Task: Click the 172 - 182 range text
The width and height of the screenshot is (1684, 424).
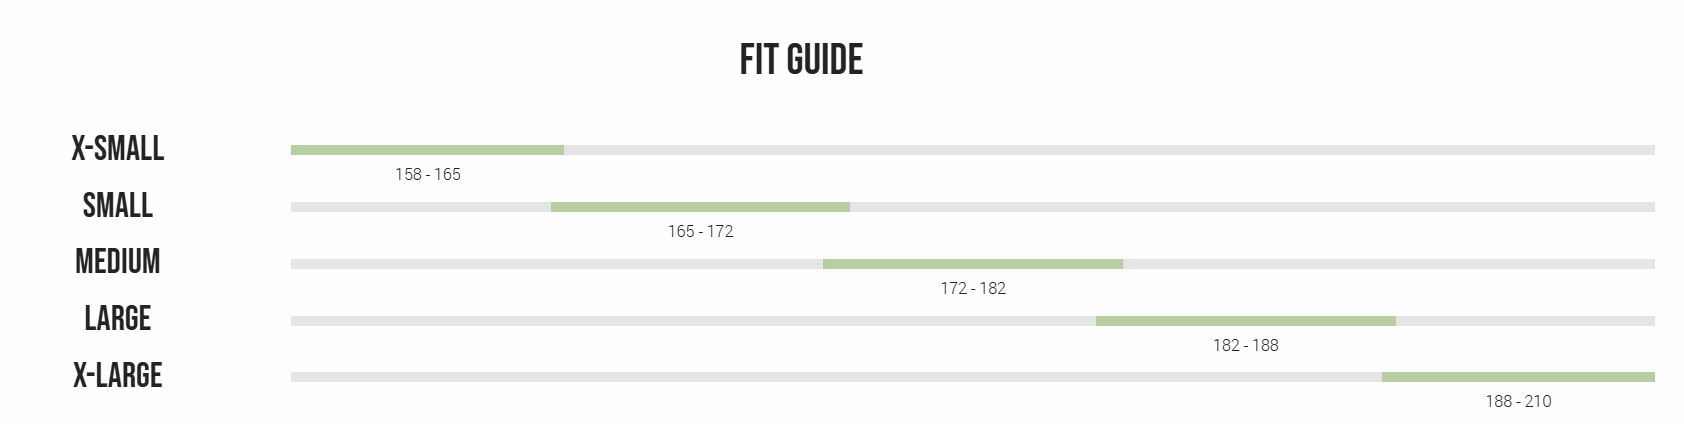Action: click(x=973, y=288)
